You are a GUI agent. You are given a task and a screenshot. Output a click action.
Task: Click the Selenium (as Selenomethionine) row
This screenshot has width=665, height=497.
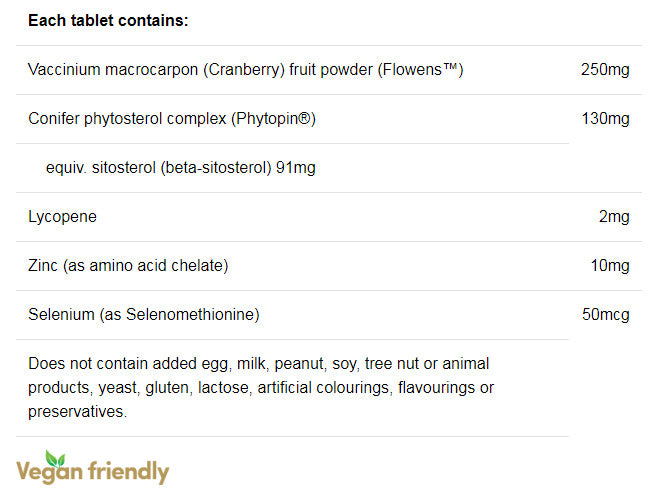click(x=144, y=315)
